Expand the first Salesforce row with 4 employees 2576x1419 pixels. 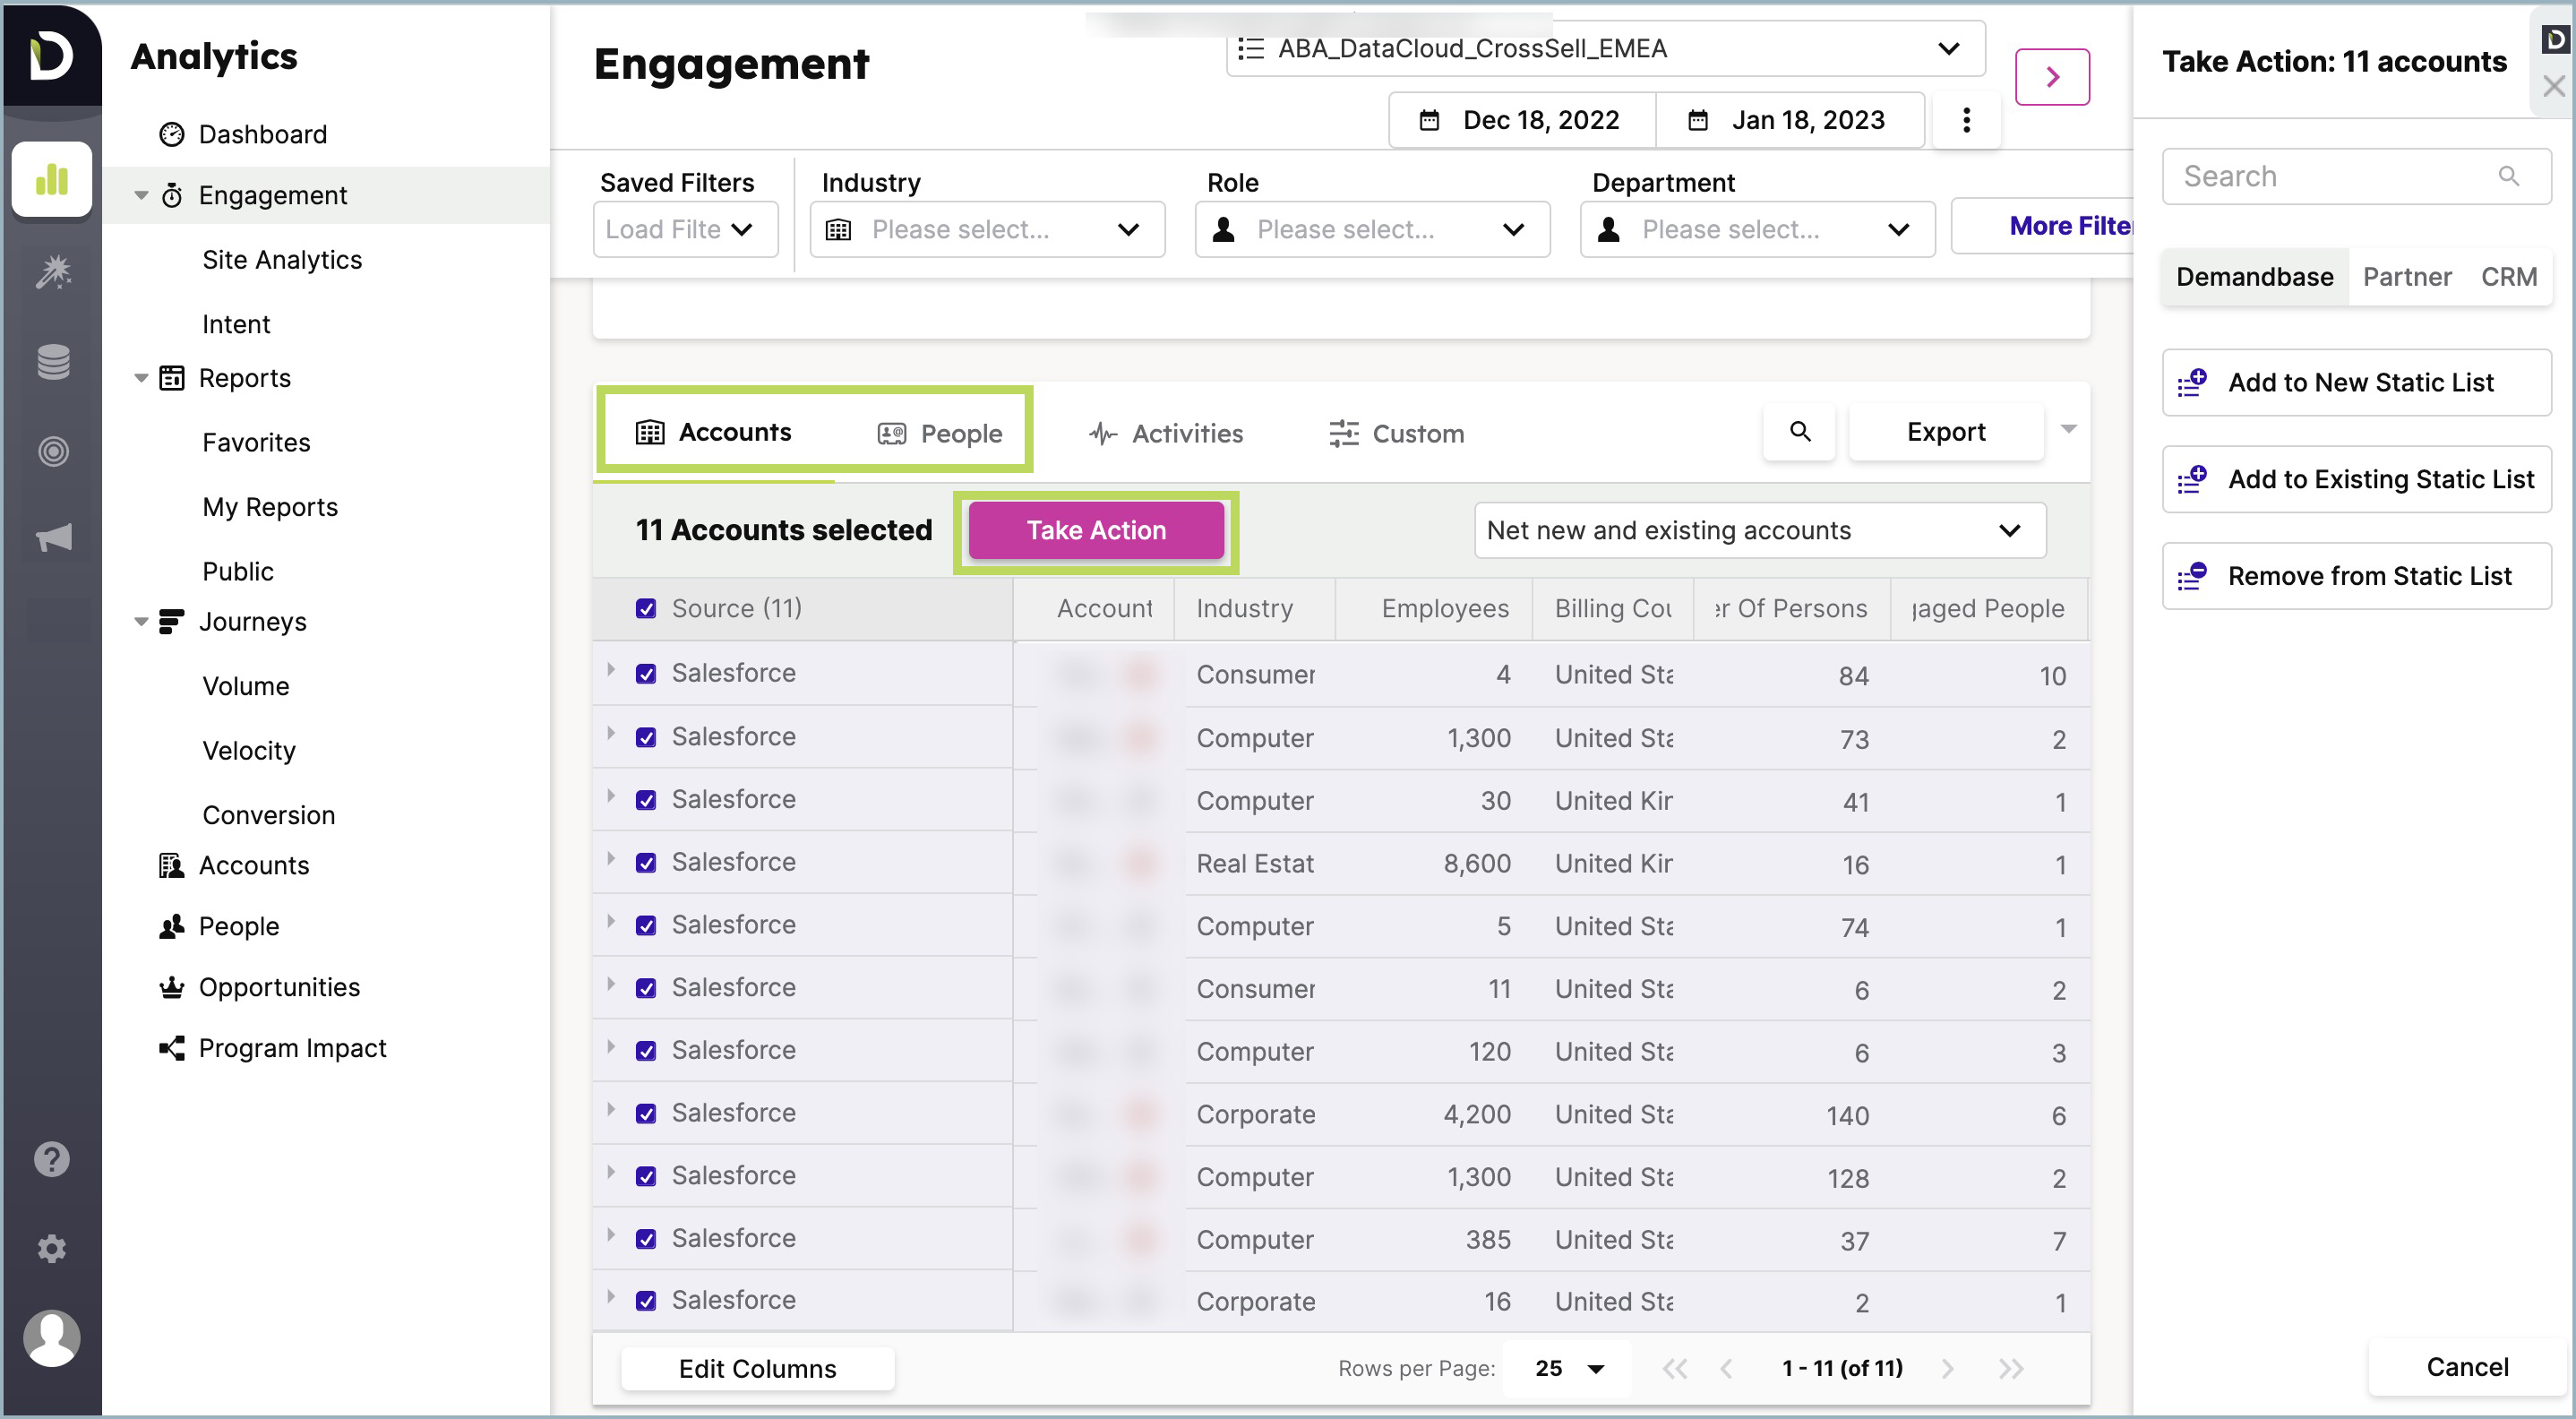[x=610, y=669]
